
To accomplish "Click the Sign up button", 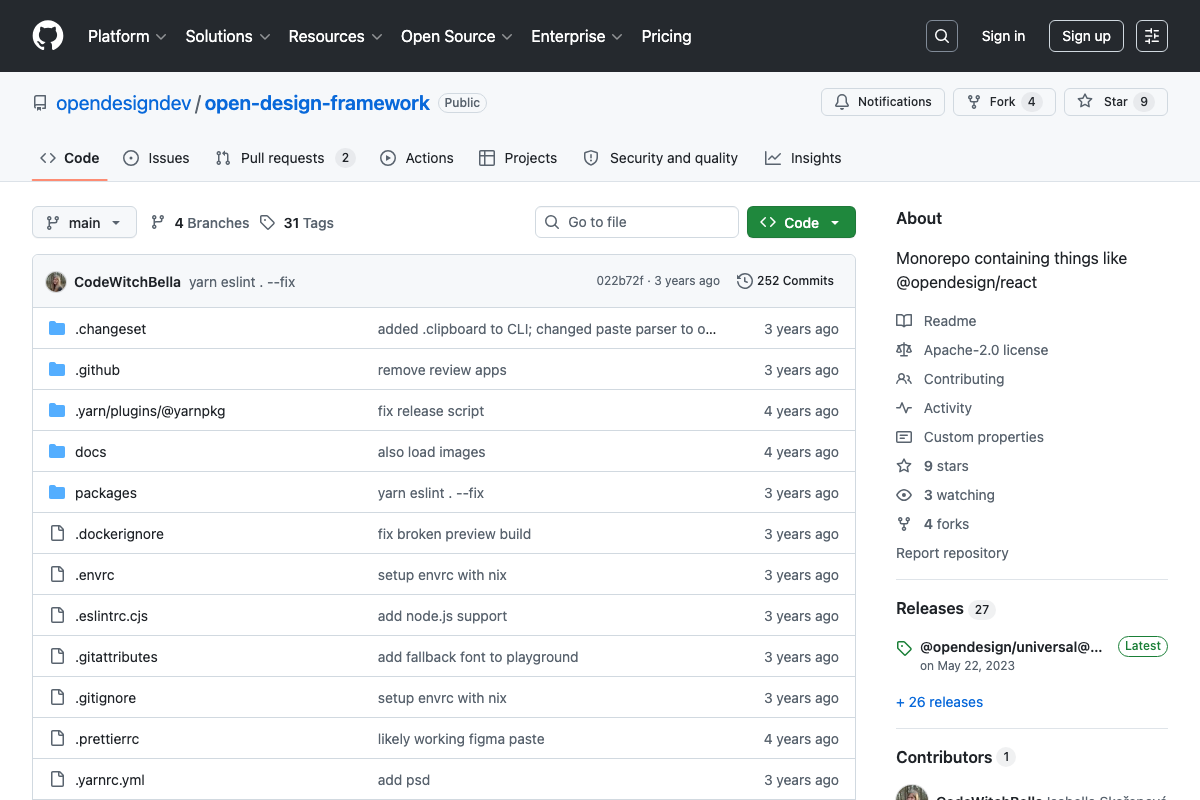I will (1086, 36).
